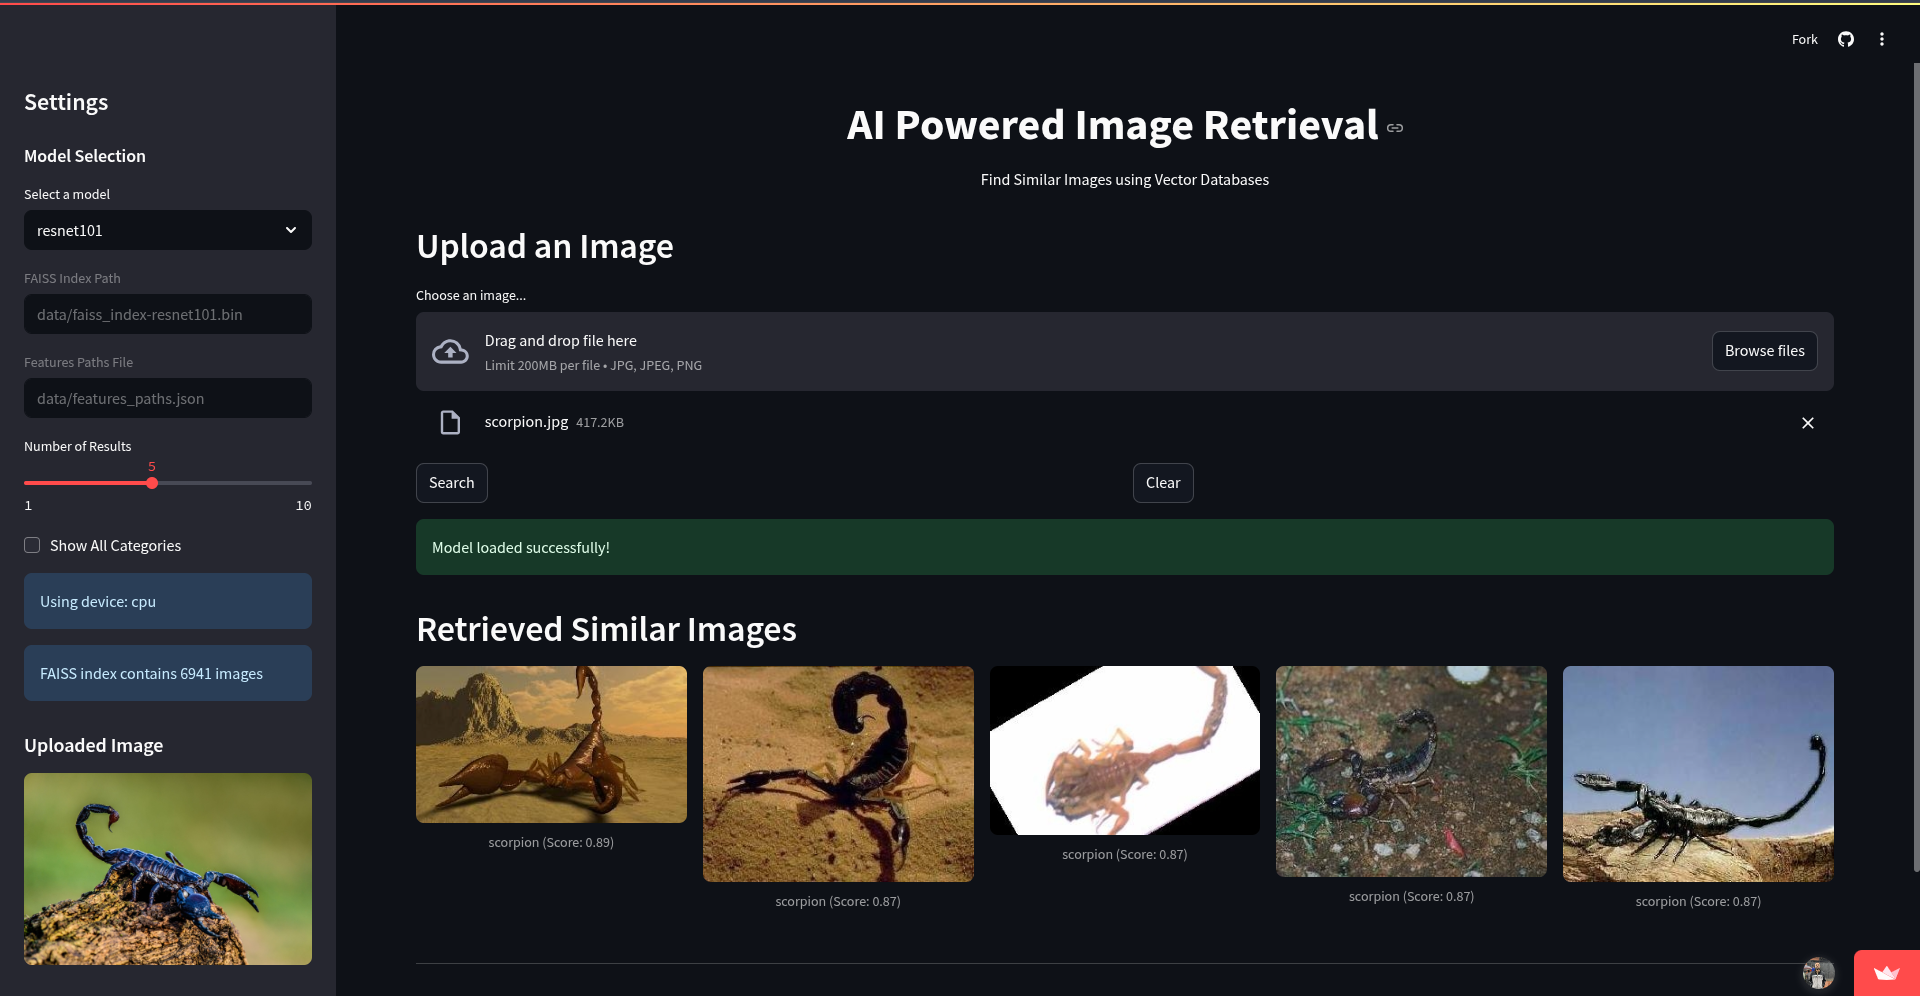Open the three-dot app options menu
This screenshot has height=996, width=1920.
click(1881, 39)
